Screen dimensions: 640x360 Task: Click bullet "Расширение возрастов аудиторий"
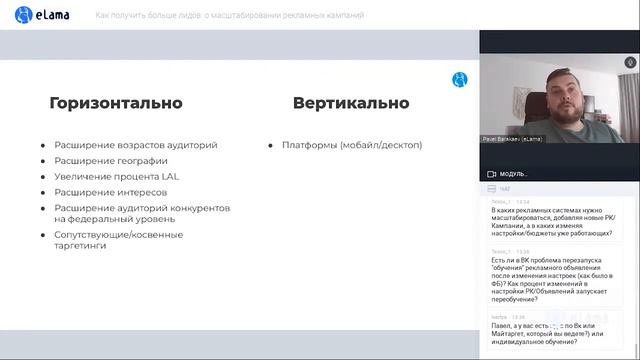click(136, 145)
